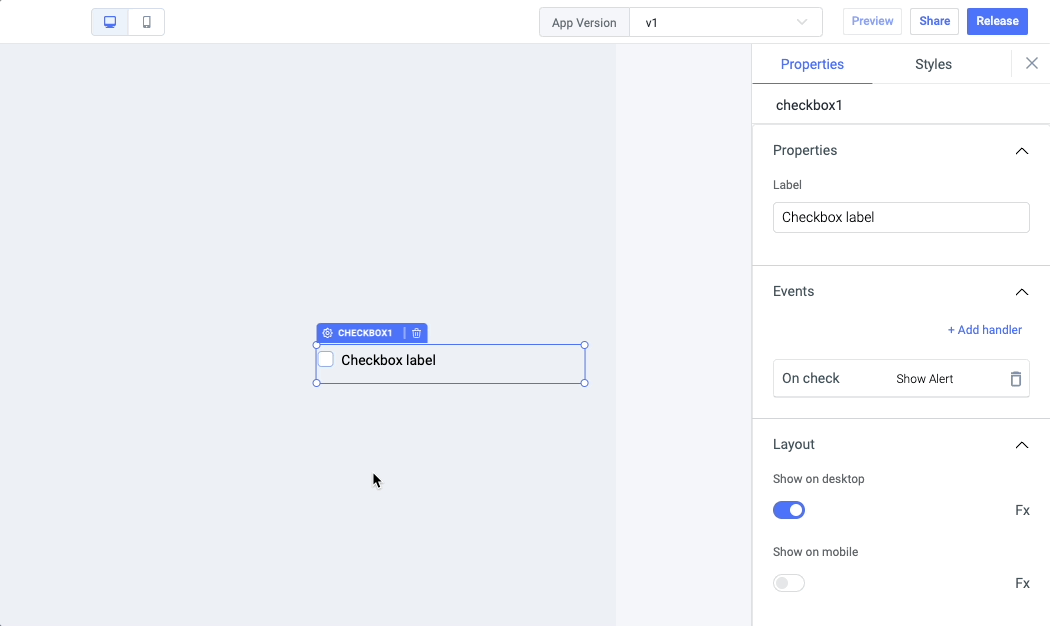The height and width of the screenshot is (626, 1050).
Task: Delete the On check event handler
Action: [x=1015, y=379]
